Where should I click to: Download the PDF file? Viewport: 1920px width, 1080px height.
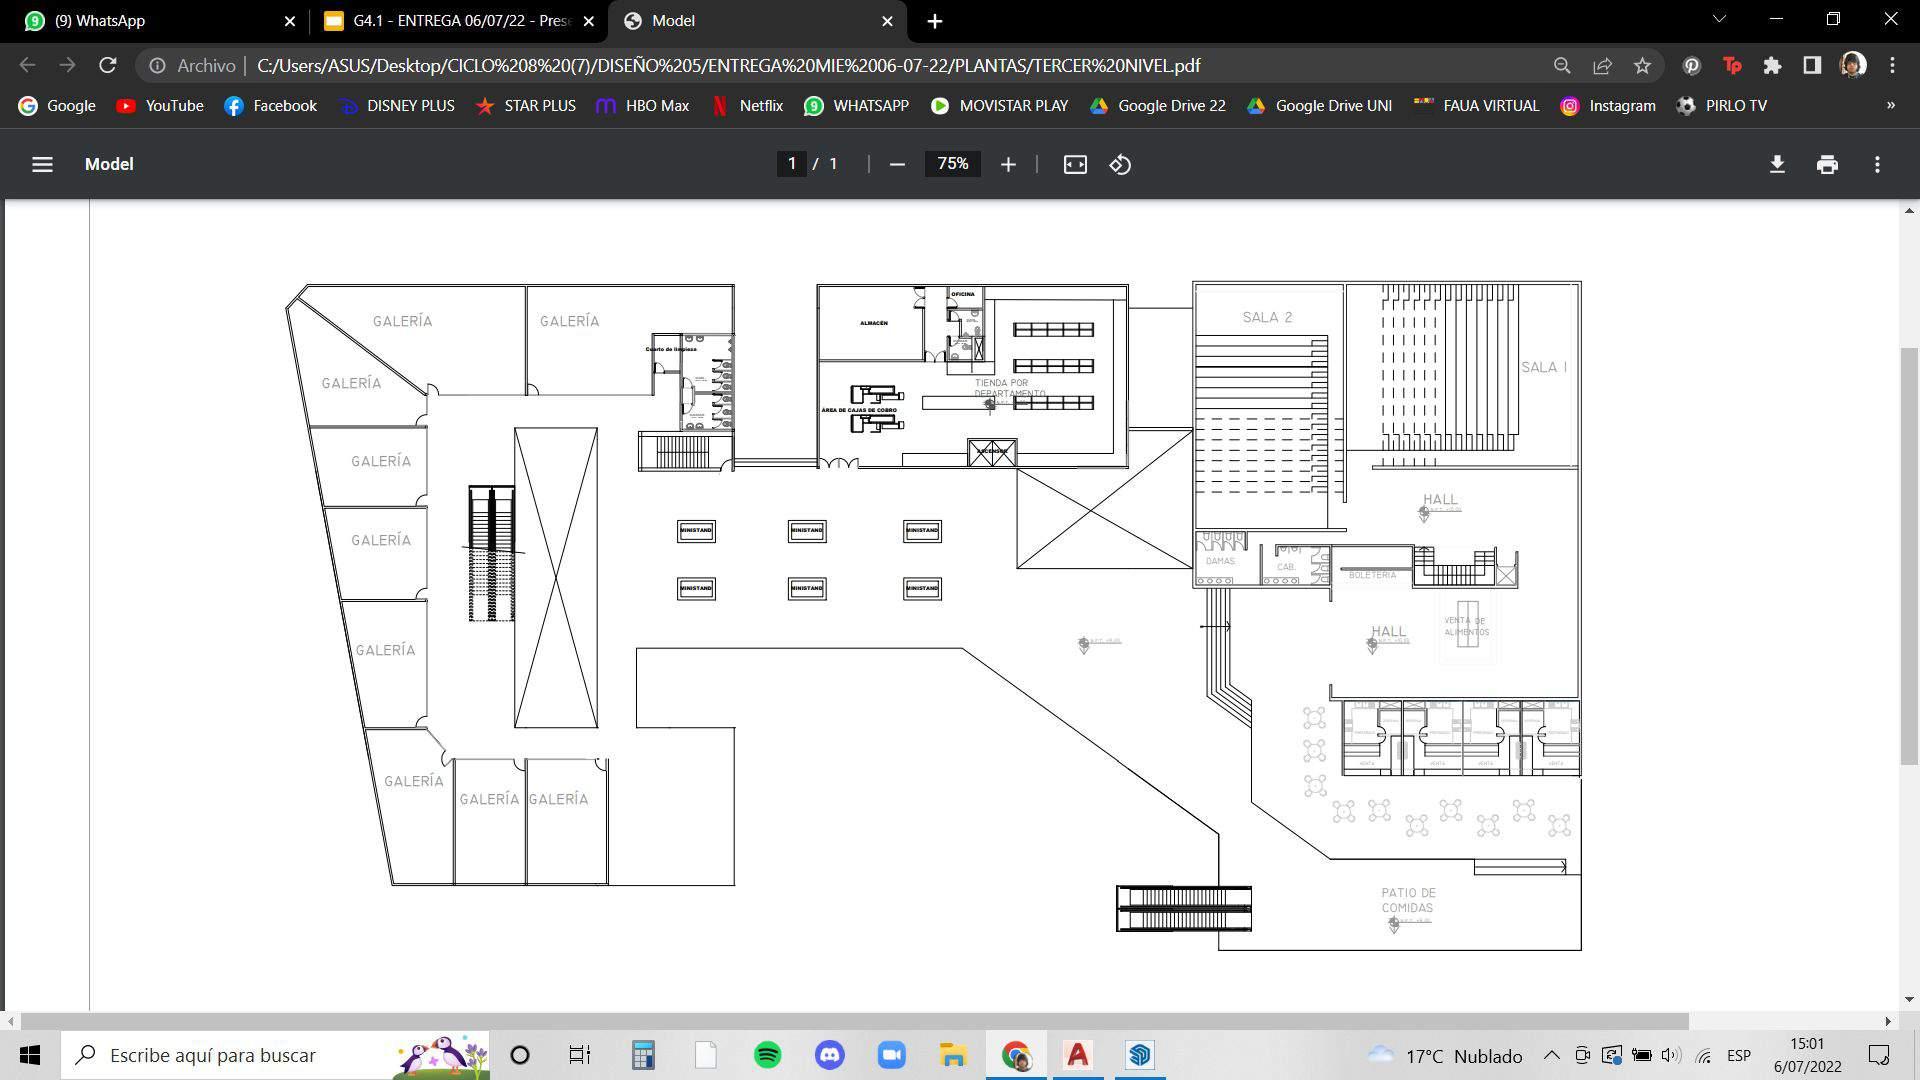coord(1777,164)
